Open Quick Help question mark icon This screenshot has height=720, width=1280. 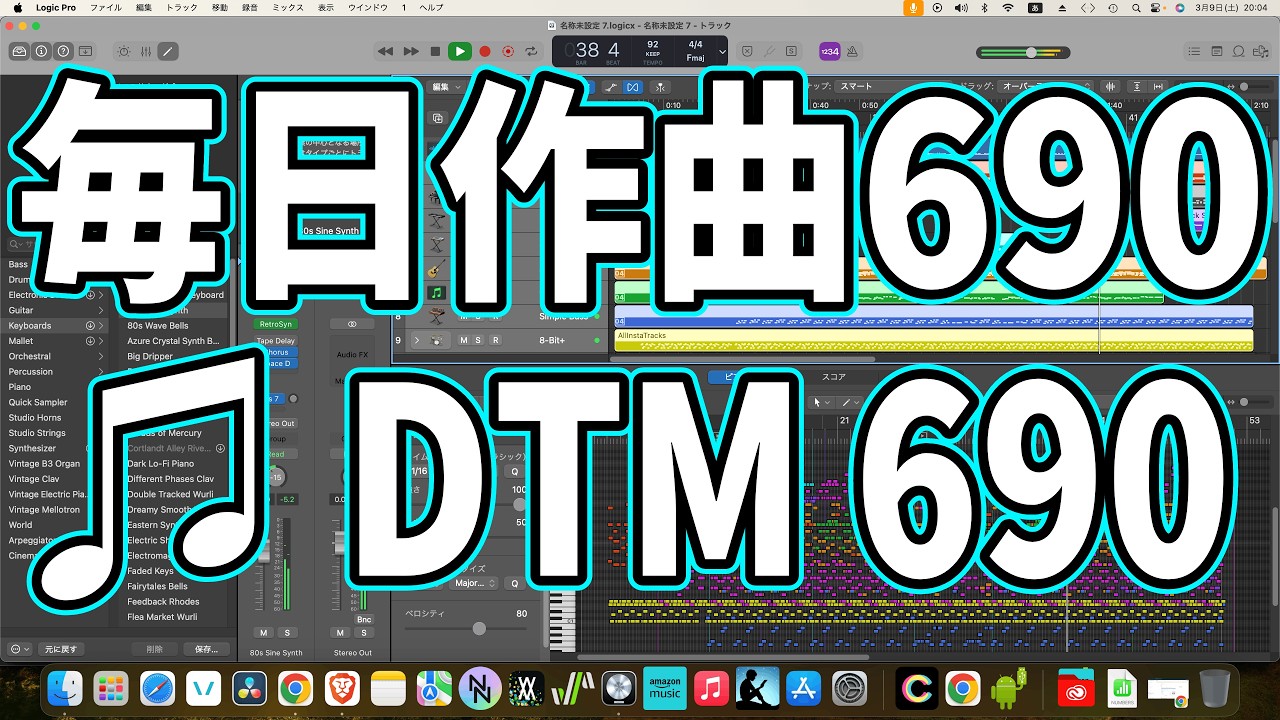pos(63,51)
